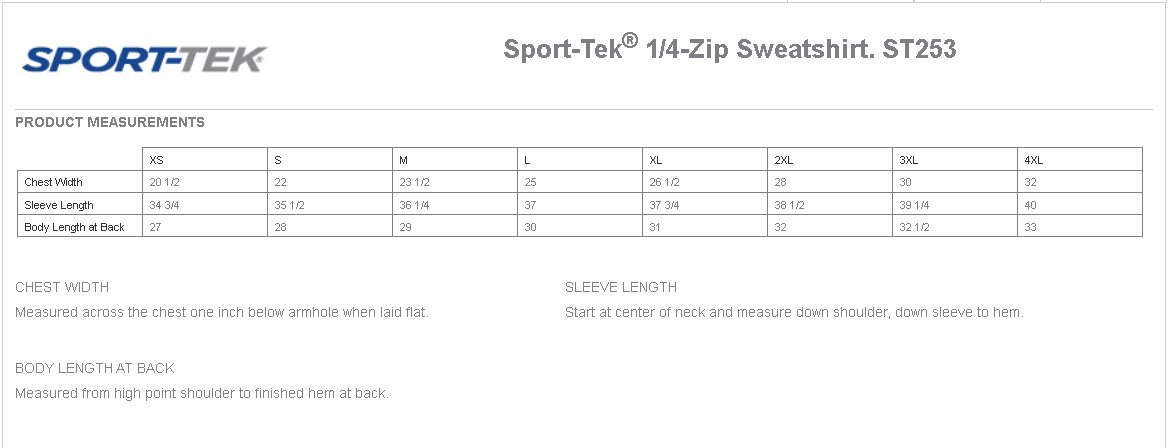The height and width of the screenshot is (448, 1168).
Task: Click the BODY LENGTH AT BACK description heading
Action: pyautogui.click(x=95, y=368)
